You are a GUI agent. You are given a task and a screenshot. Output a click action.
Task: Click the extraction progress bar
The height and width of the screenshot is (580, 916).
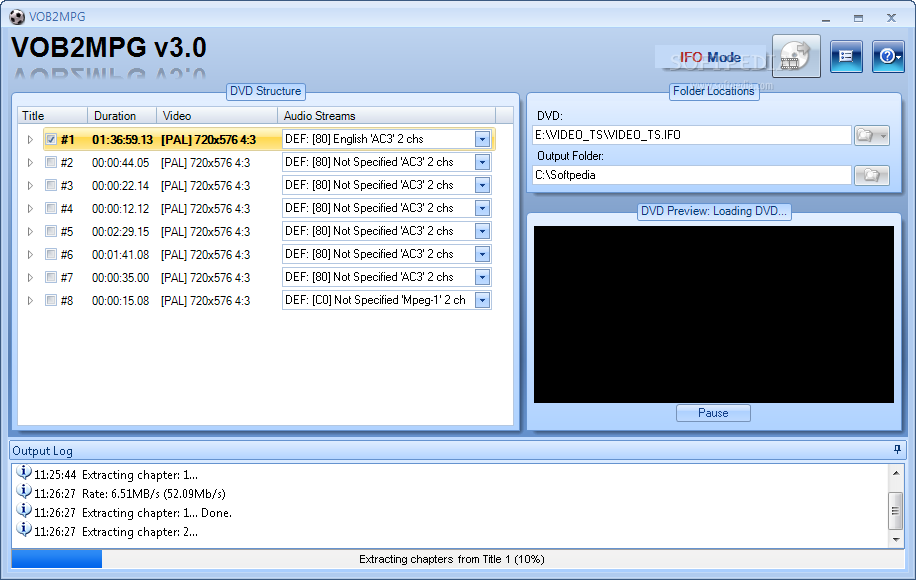tap(457, 559)
